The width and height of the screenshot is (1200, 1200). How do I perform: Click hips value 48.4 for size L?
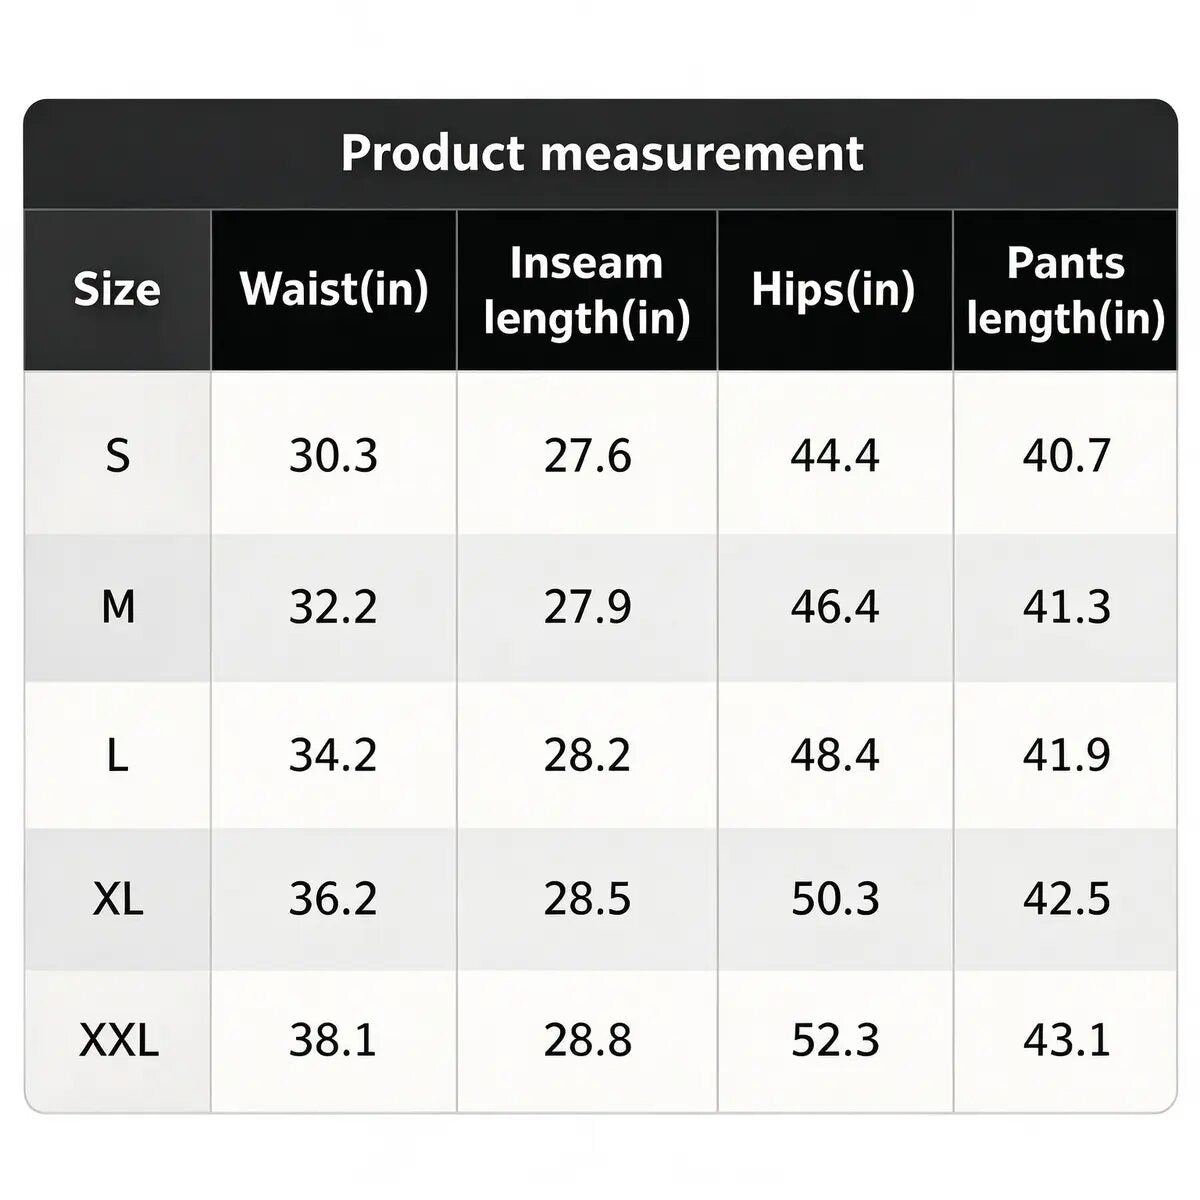835,755
